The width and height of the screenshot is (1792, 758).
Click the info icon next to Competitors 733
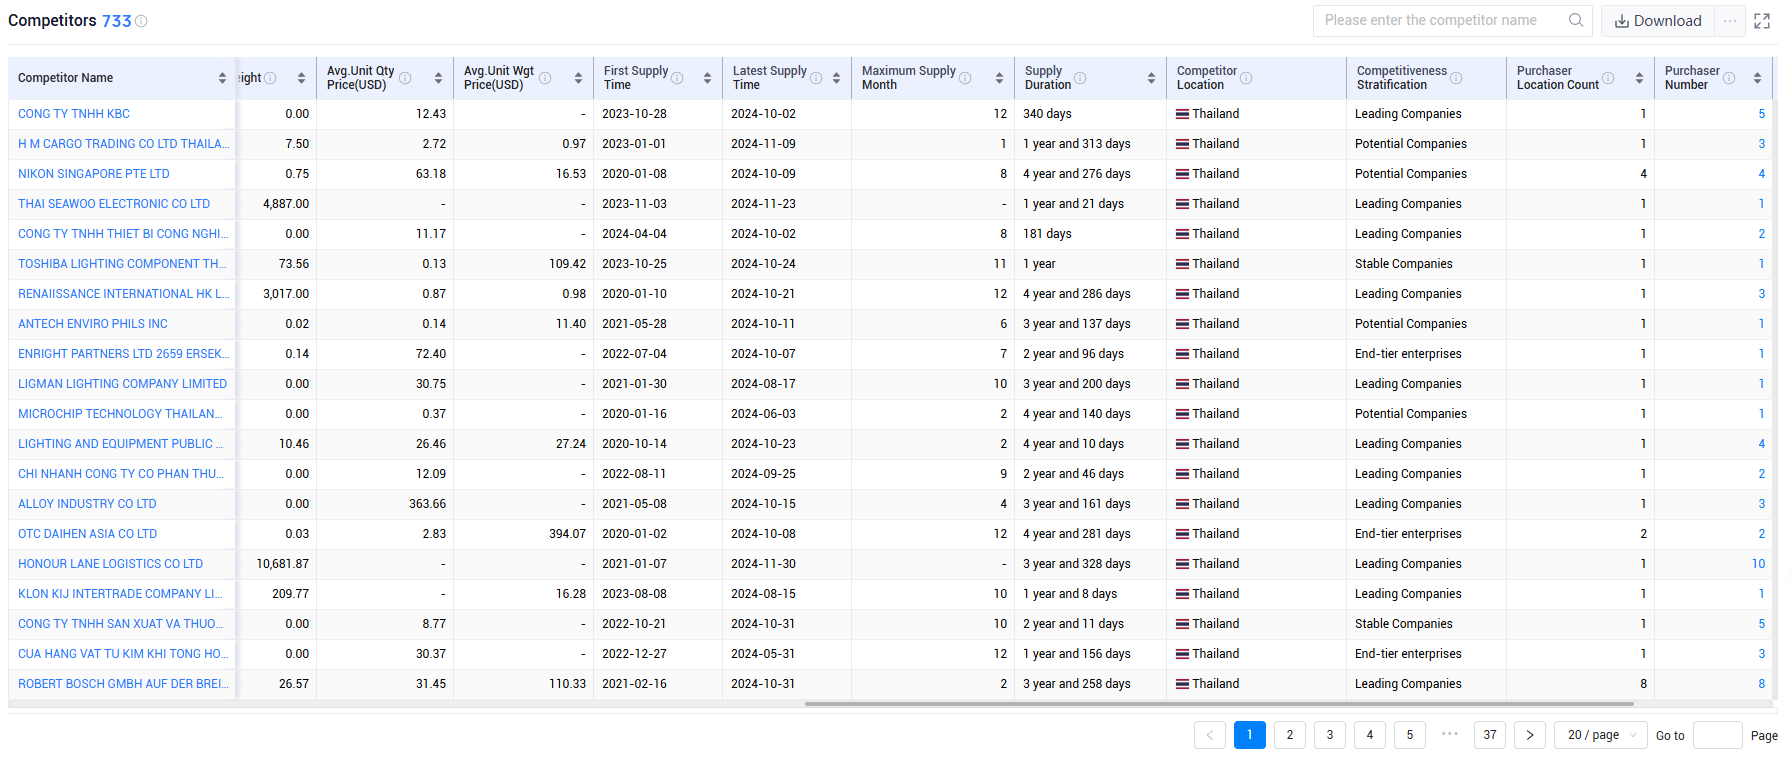click(141, 21)
